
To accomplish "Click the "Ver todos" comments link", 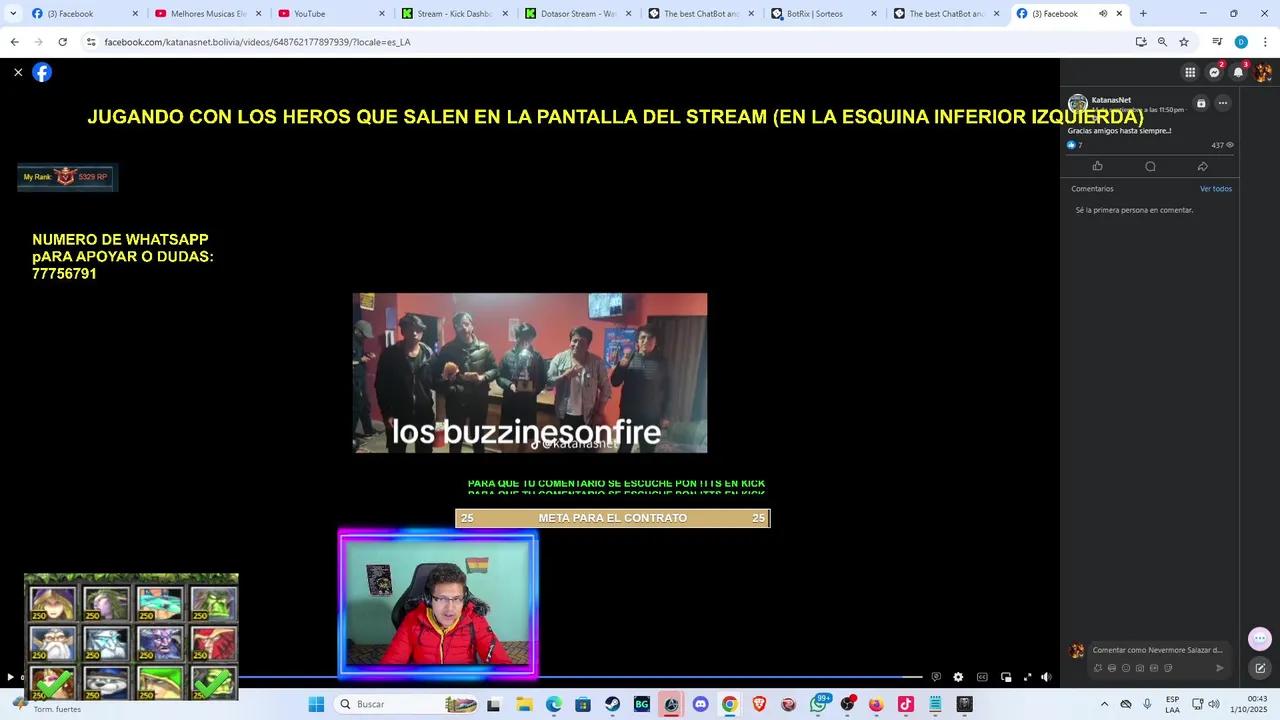I will [x=1215, y=189].
